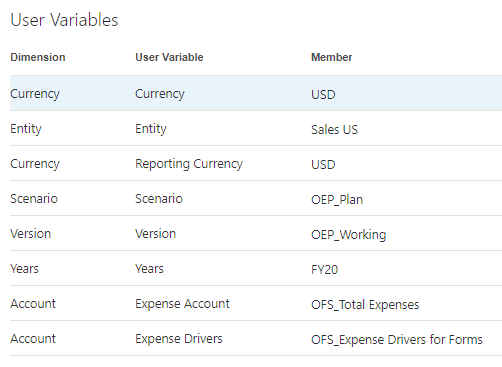Click the Scenario dimension cell
Viewport: 502px width, 367px height.
34,199
